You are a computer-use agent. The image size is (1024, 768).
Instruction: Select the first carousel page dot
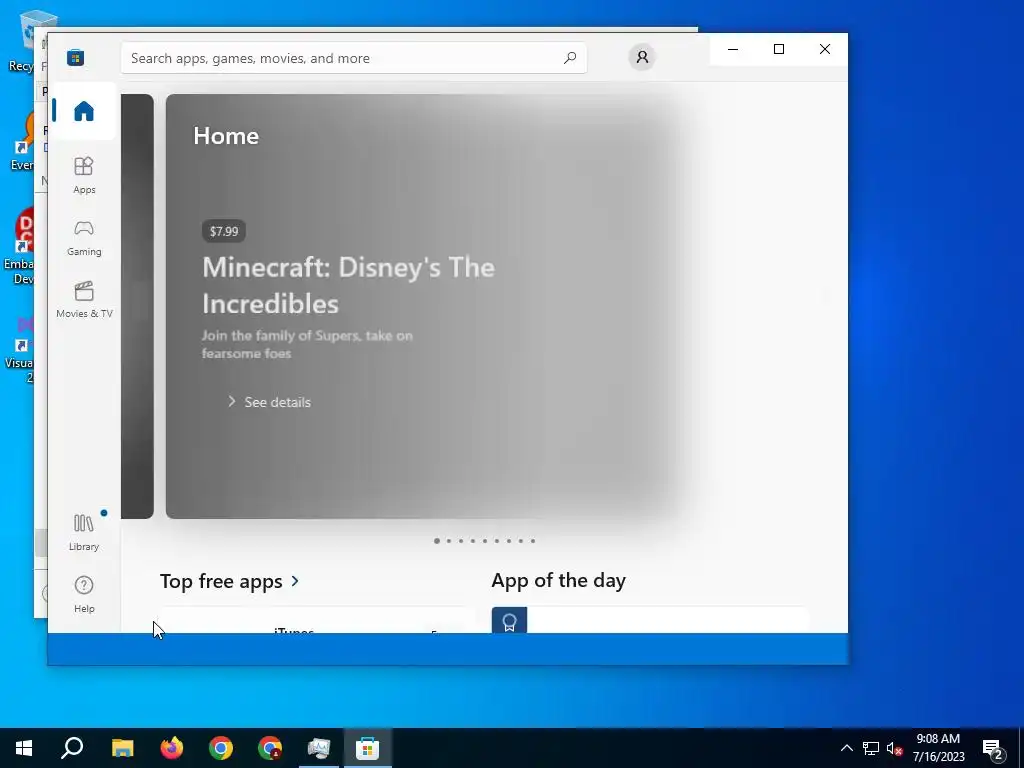click(x=437, y=541)
